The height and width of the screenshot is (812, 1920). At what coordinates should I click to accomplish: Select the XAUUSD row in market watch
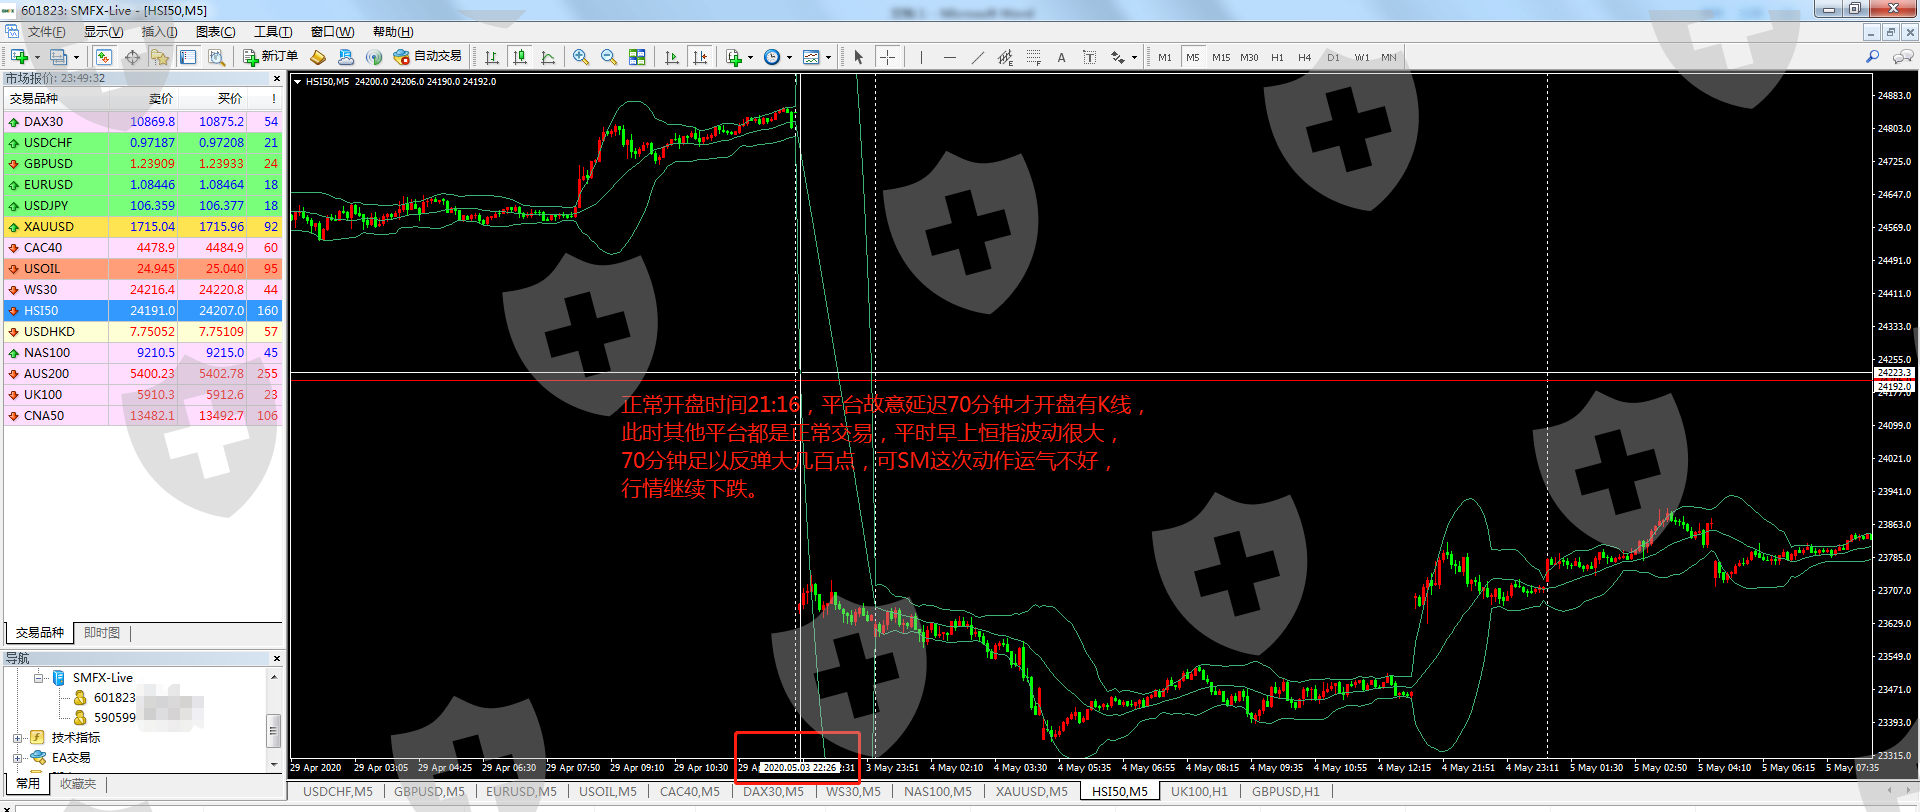point(144,227)
